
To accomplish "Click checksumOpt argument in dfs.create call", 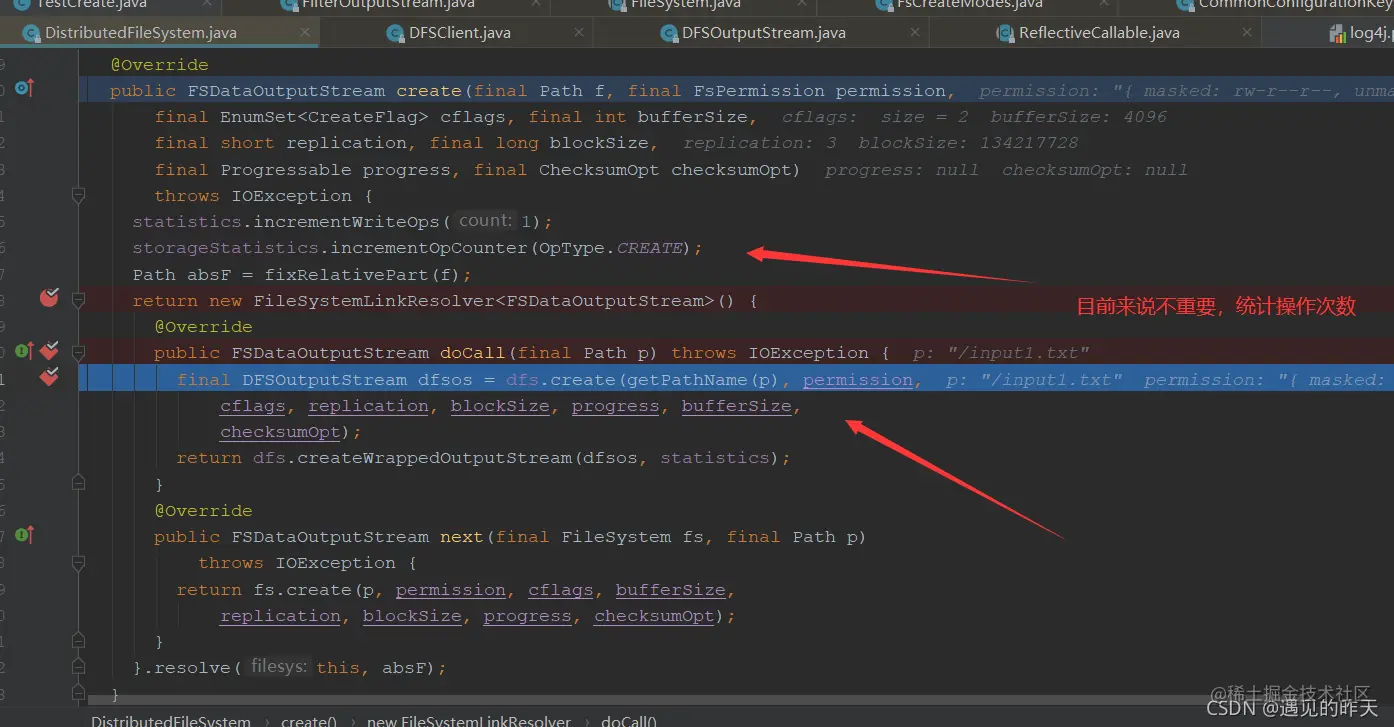I will (280, 432).
